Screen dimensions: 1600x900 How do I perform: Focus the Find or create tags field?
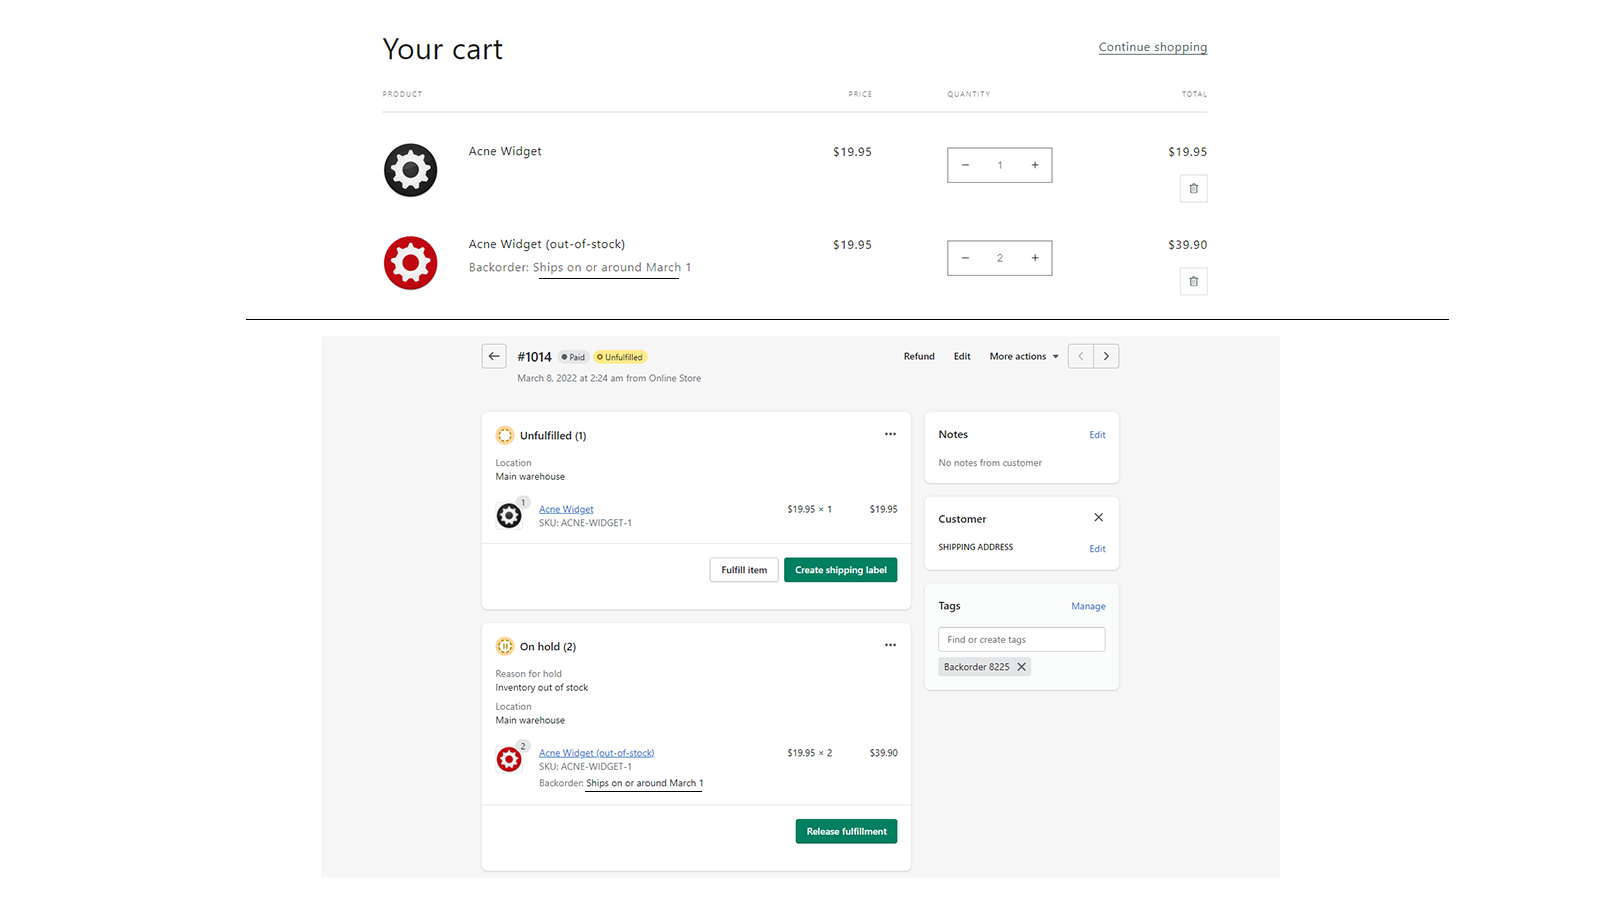click(x=1021, y=639)
